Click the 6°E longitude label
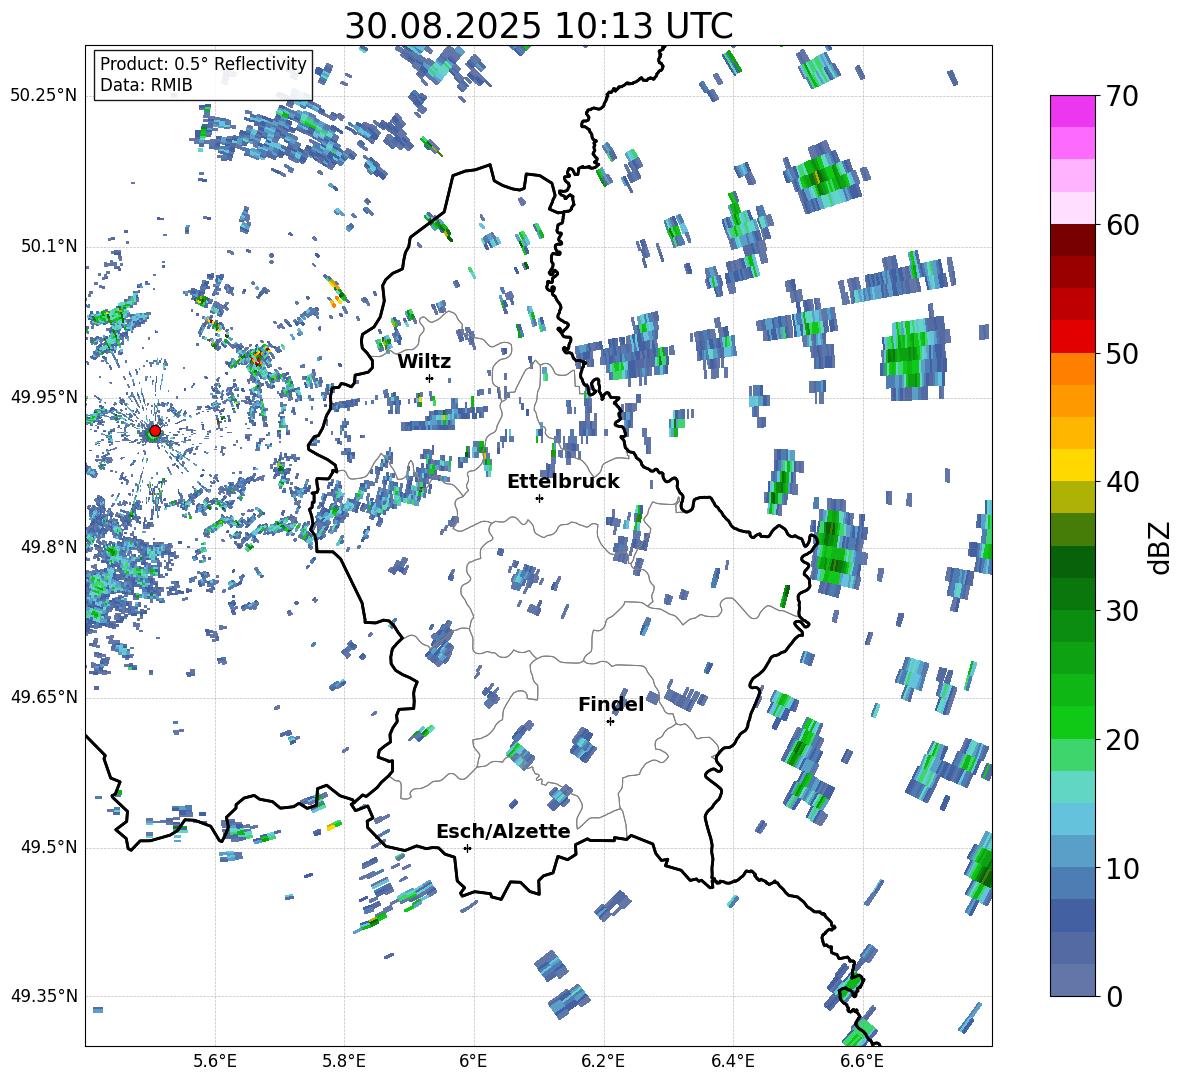Viewport: 1184px width, 1081px height. click(473, 1061)
